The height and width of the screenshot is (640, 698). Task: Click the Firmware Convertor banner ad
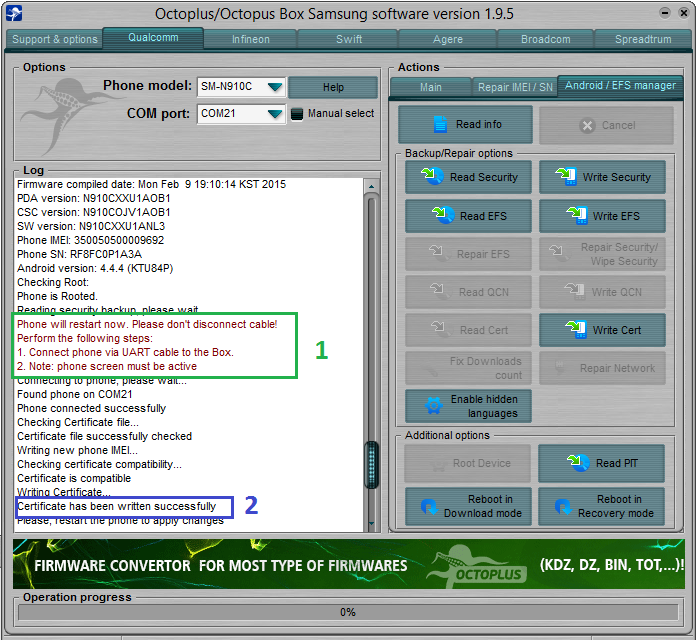click(349, 564)
